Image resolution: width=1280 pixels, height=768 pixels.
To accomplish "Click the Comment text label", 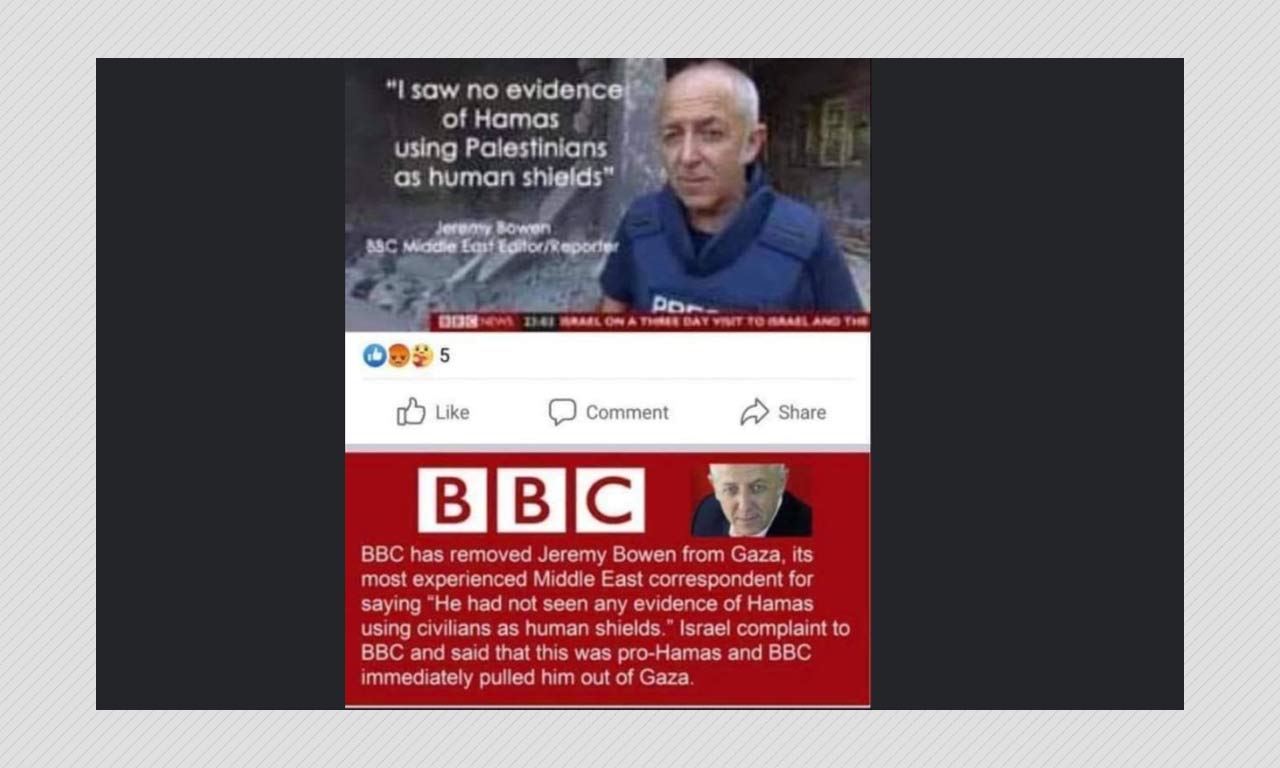I will 627,412.
